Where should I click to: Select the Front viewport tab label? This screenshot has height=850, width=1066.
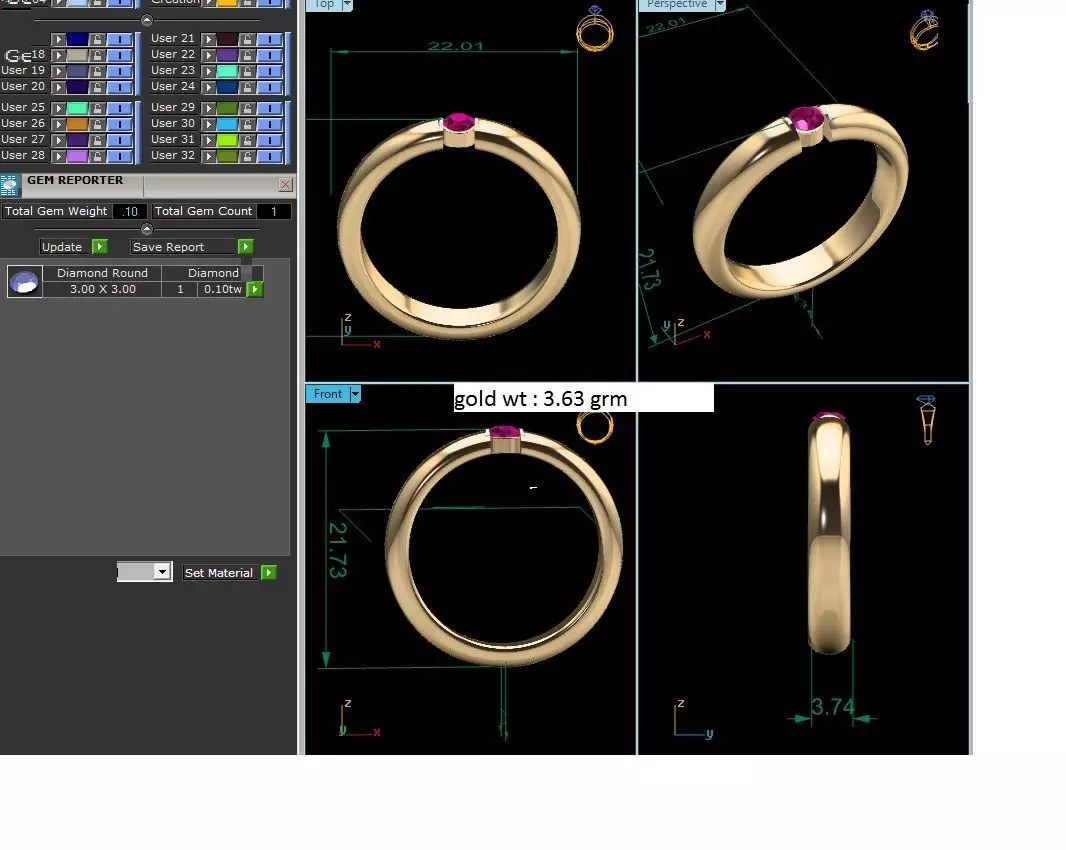[x=328, y=394]
